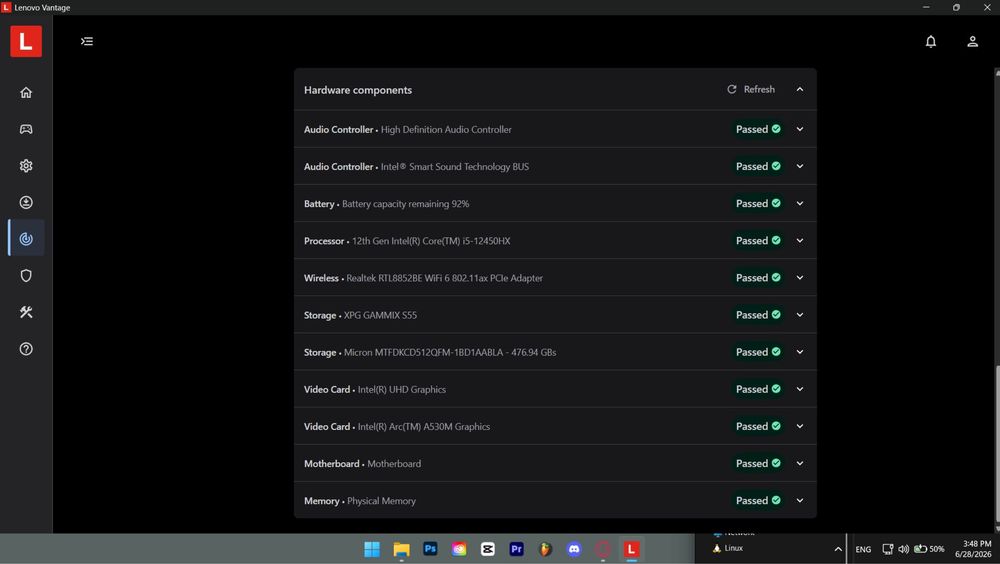Open the clock showing 3:48 PM
This screenshot has width=1000, height=564.
point(973,549)
